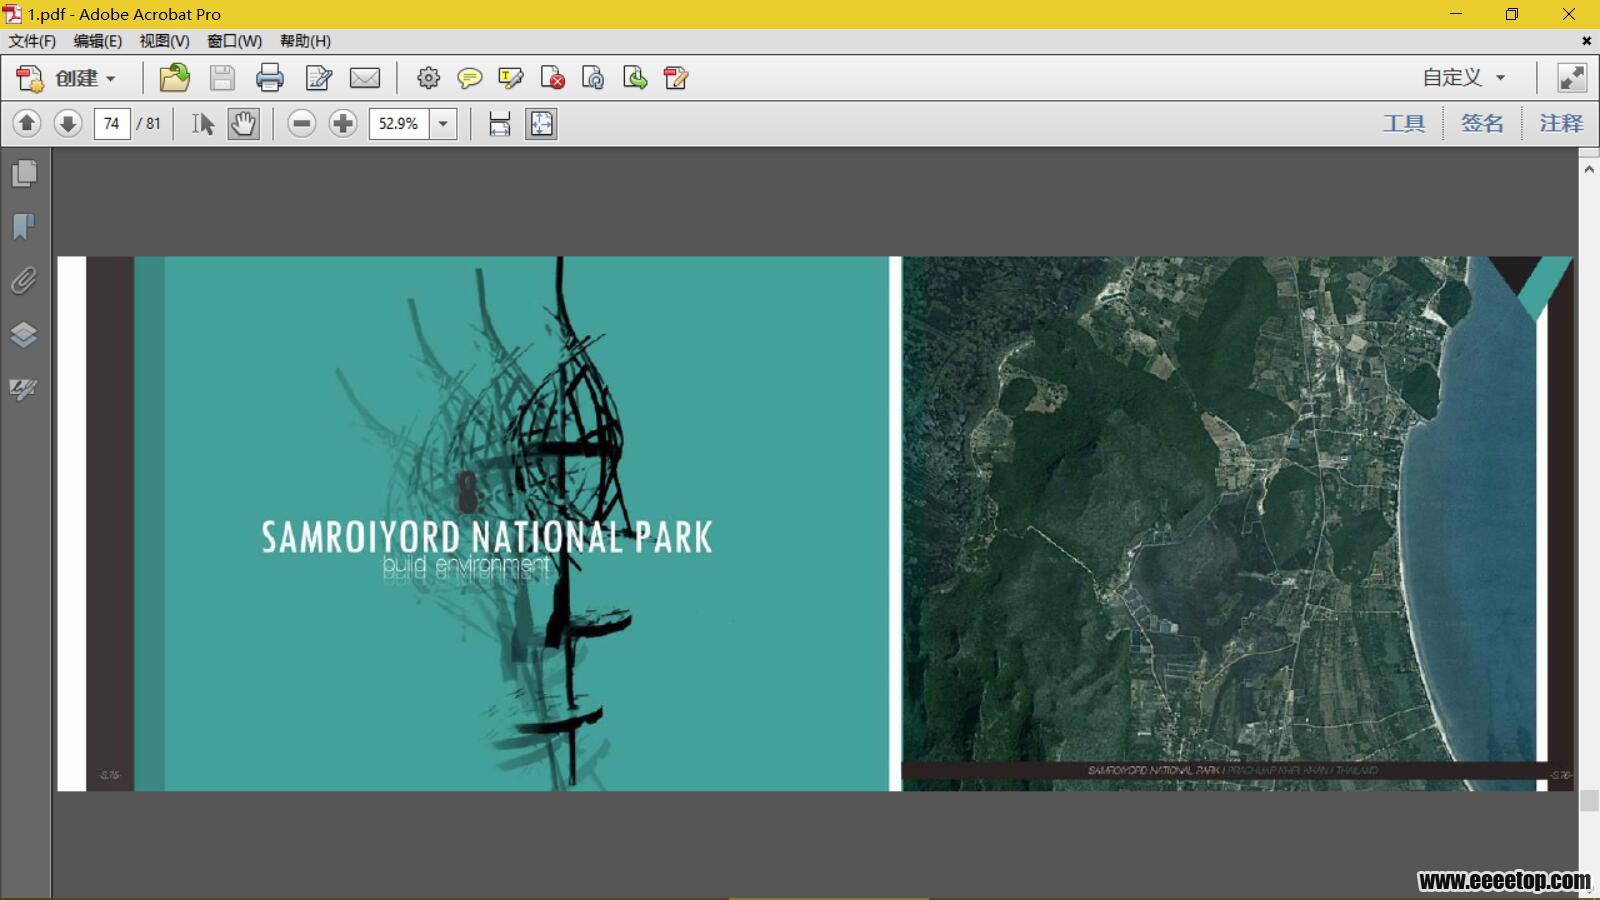Image resolution: width=1600 pixels, height=900 pixels.
Task: Expand the 创建 dropdown arrow
Action: click(x=111, y=79)
